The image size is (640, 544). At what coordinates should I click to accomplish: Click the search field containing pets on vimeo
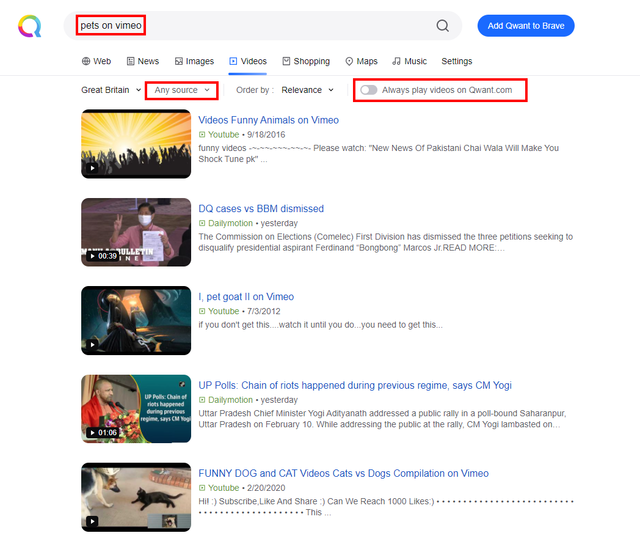click(263, 26)
